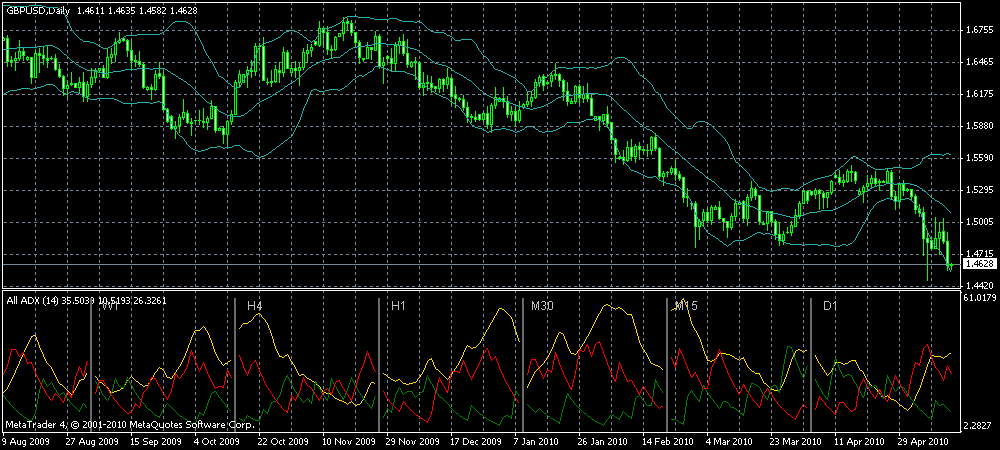Click the 1.6755 price axis label
The width and height of the screenshot is (1000, 450).
coord(979,30)
